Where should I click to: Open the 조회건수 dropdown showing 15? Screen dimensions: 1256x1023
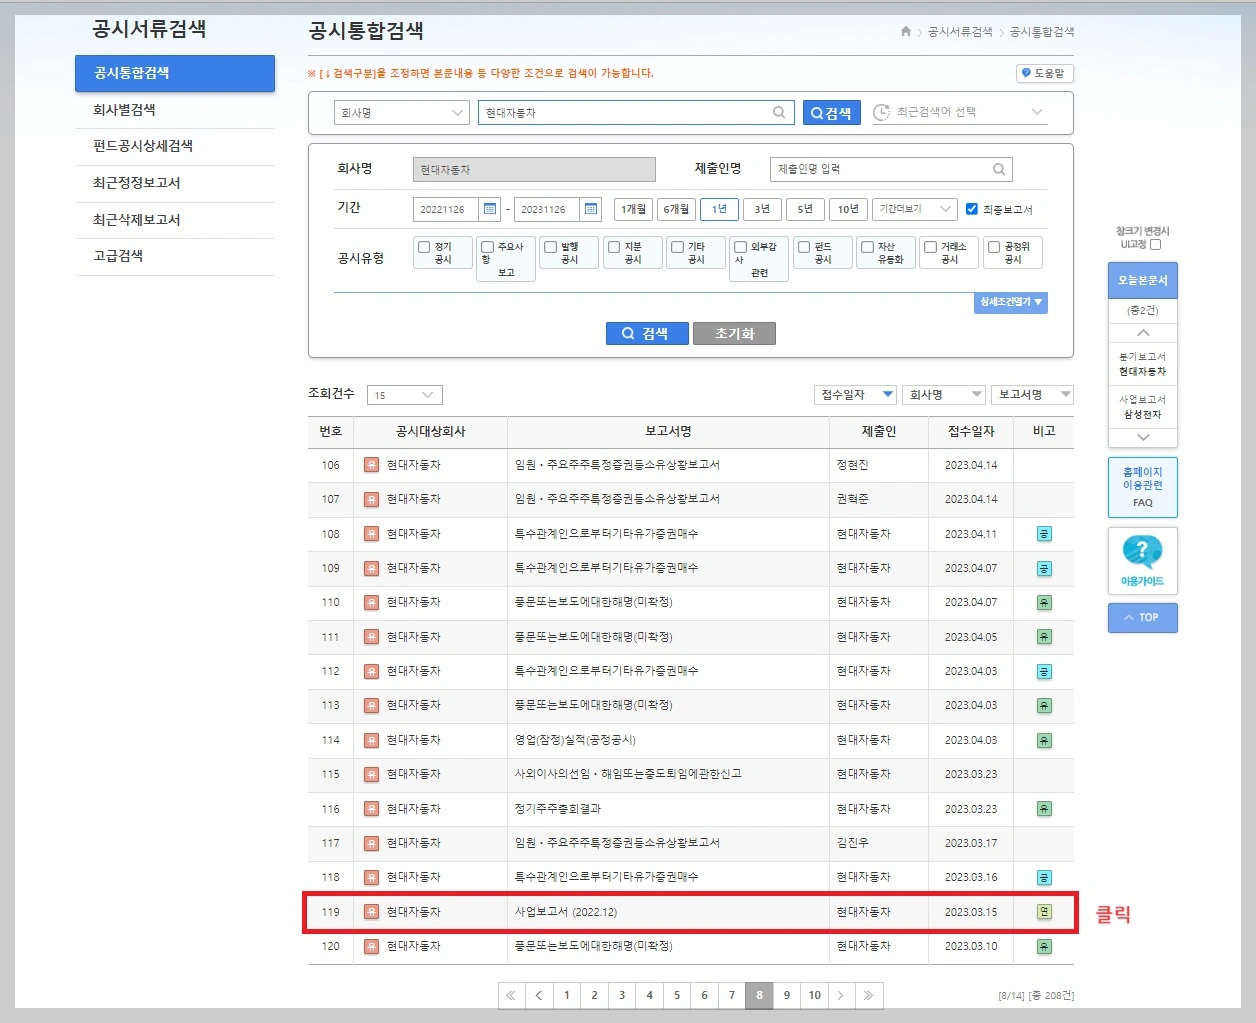(405, 395)
